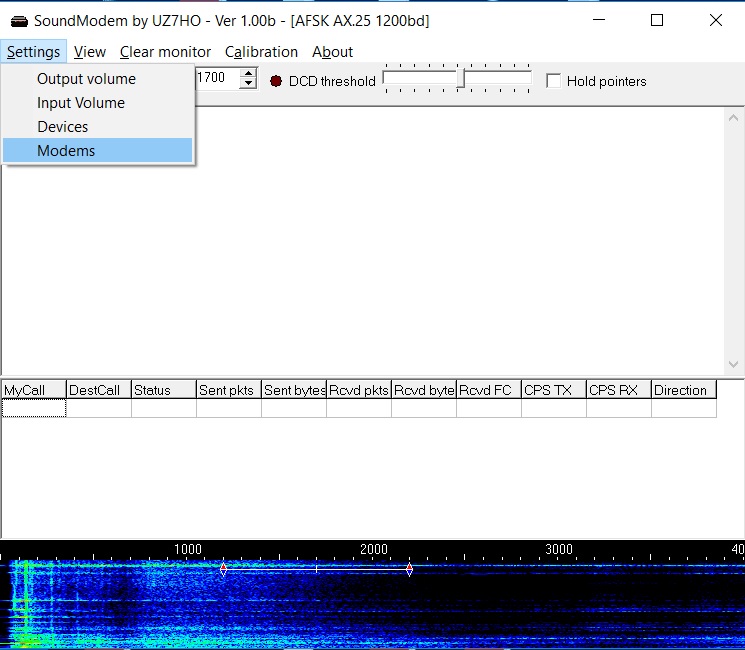The image size is (745, 650).
Task: Select Devices in the Settings dropdown
Action: (63, 127)
